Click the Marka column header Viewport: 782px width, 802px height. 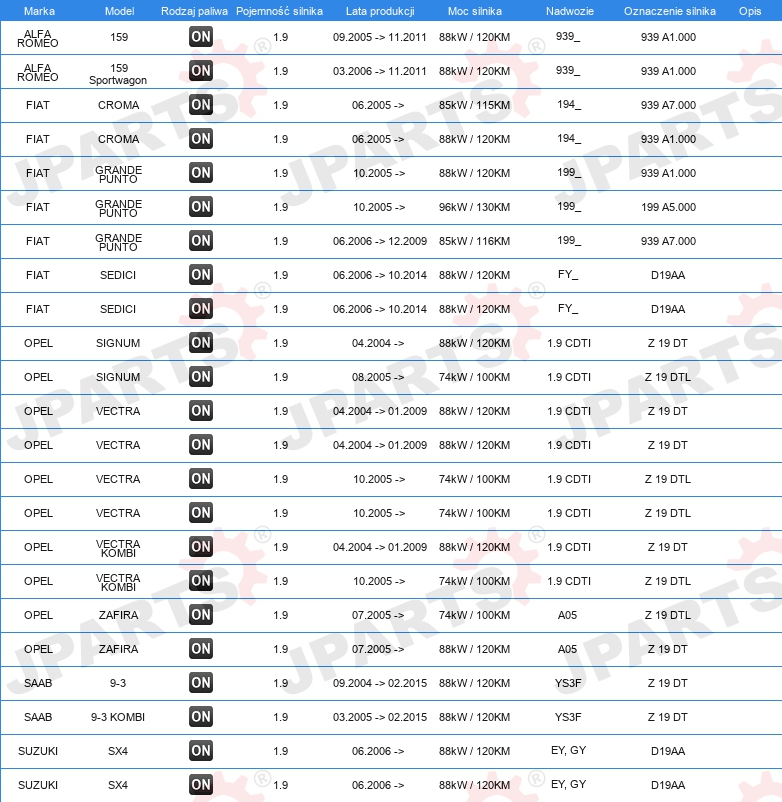[39, 11]
